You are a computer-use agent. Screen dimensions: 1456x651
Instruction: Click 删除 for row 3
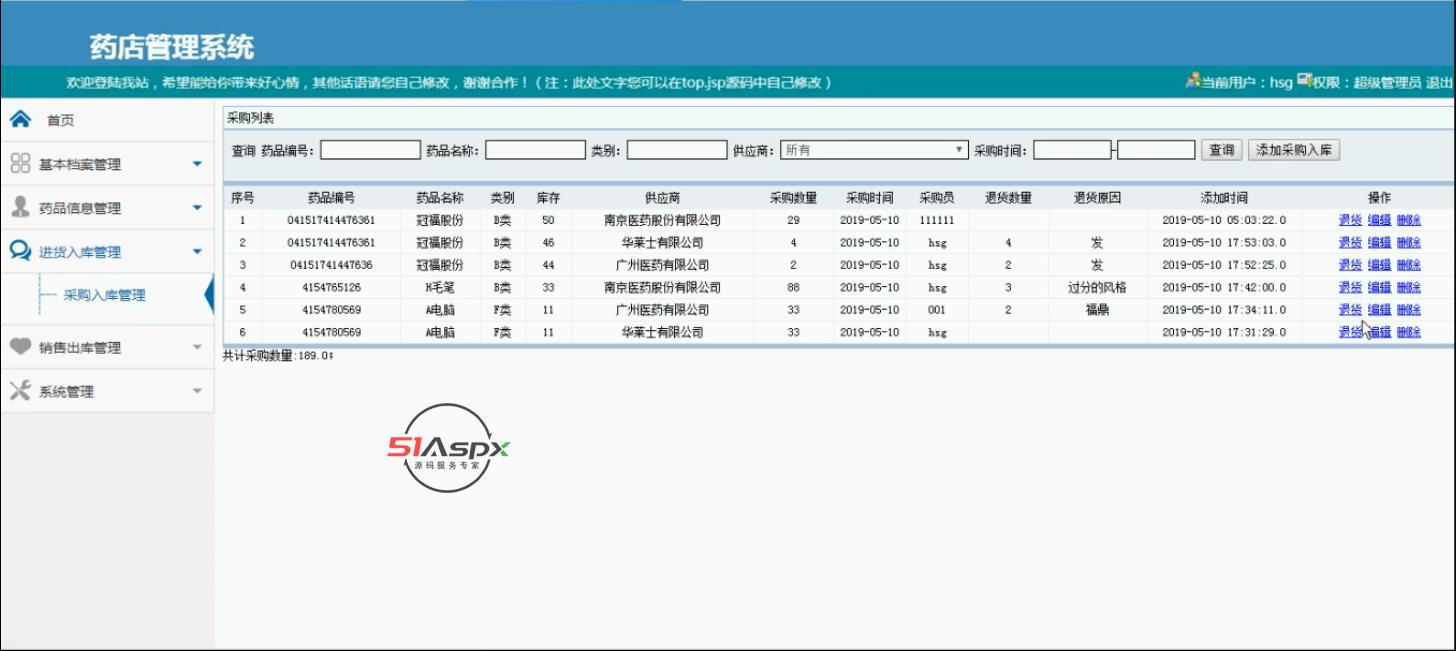pyautogui.click(x=1408, y=265)
